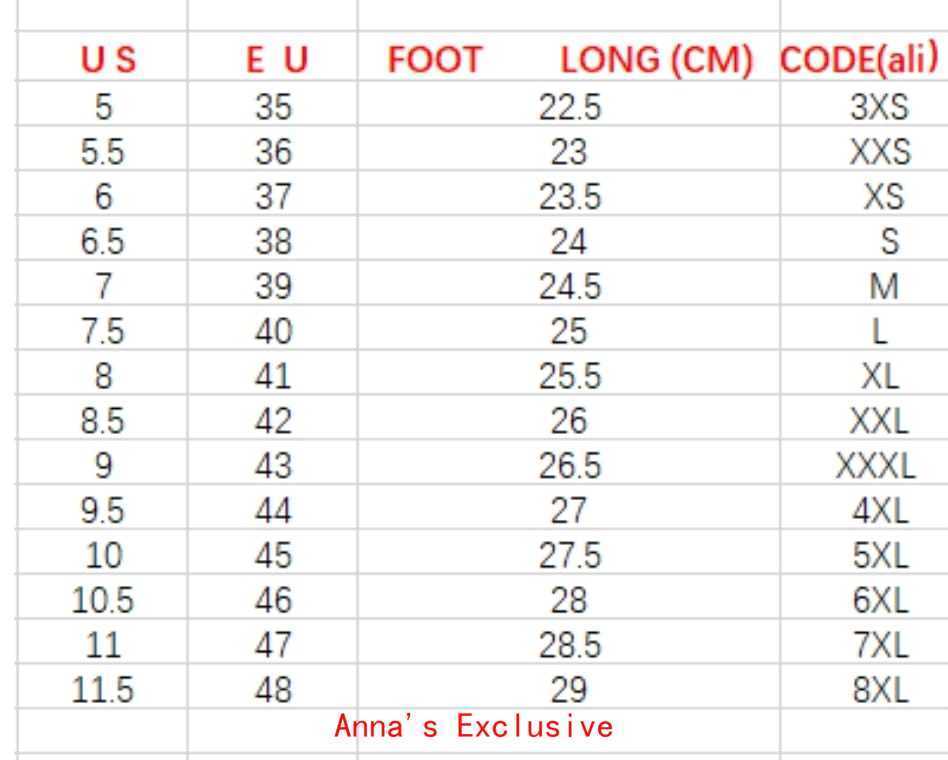Click the Anna's Exclusive text
Screen dimensions: 948x760
point(473,726)
